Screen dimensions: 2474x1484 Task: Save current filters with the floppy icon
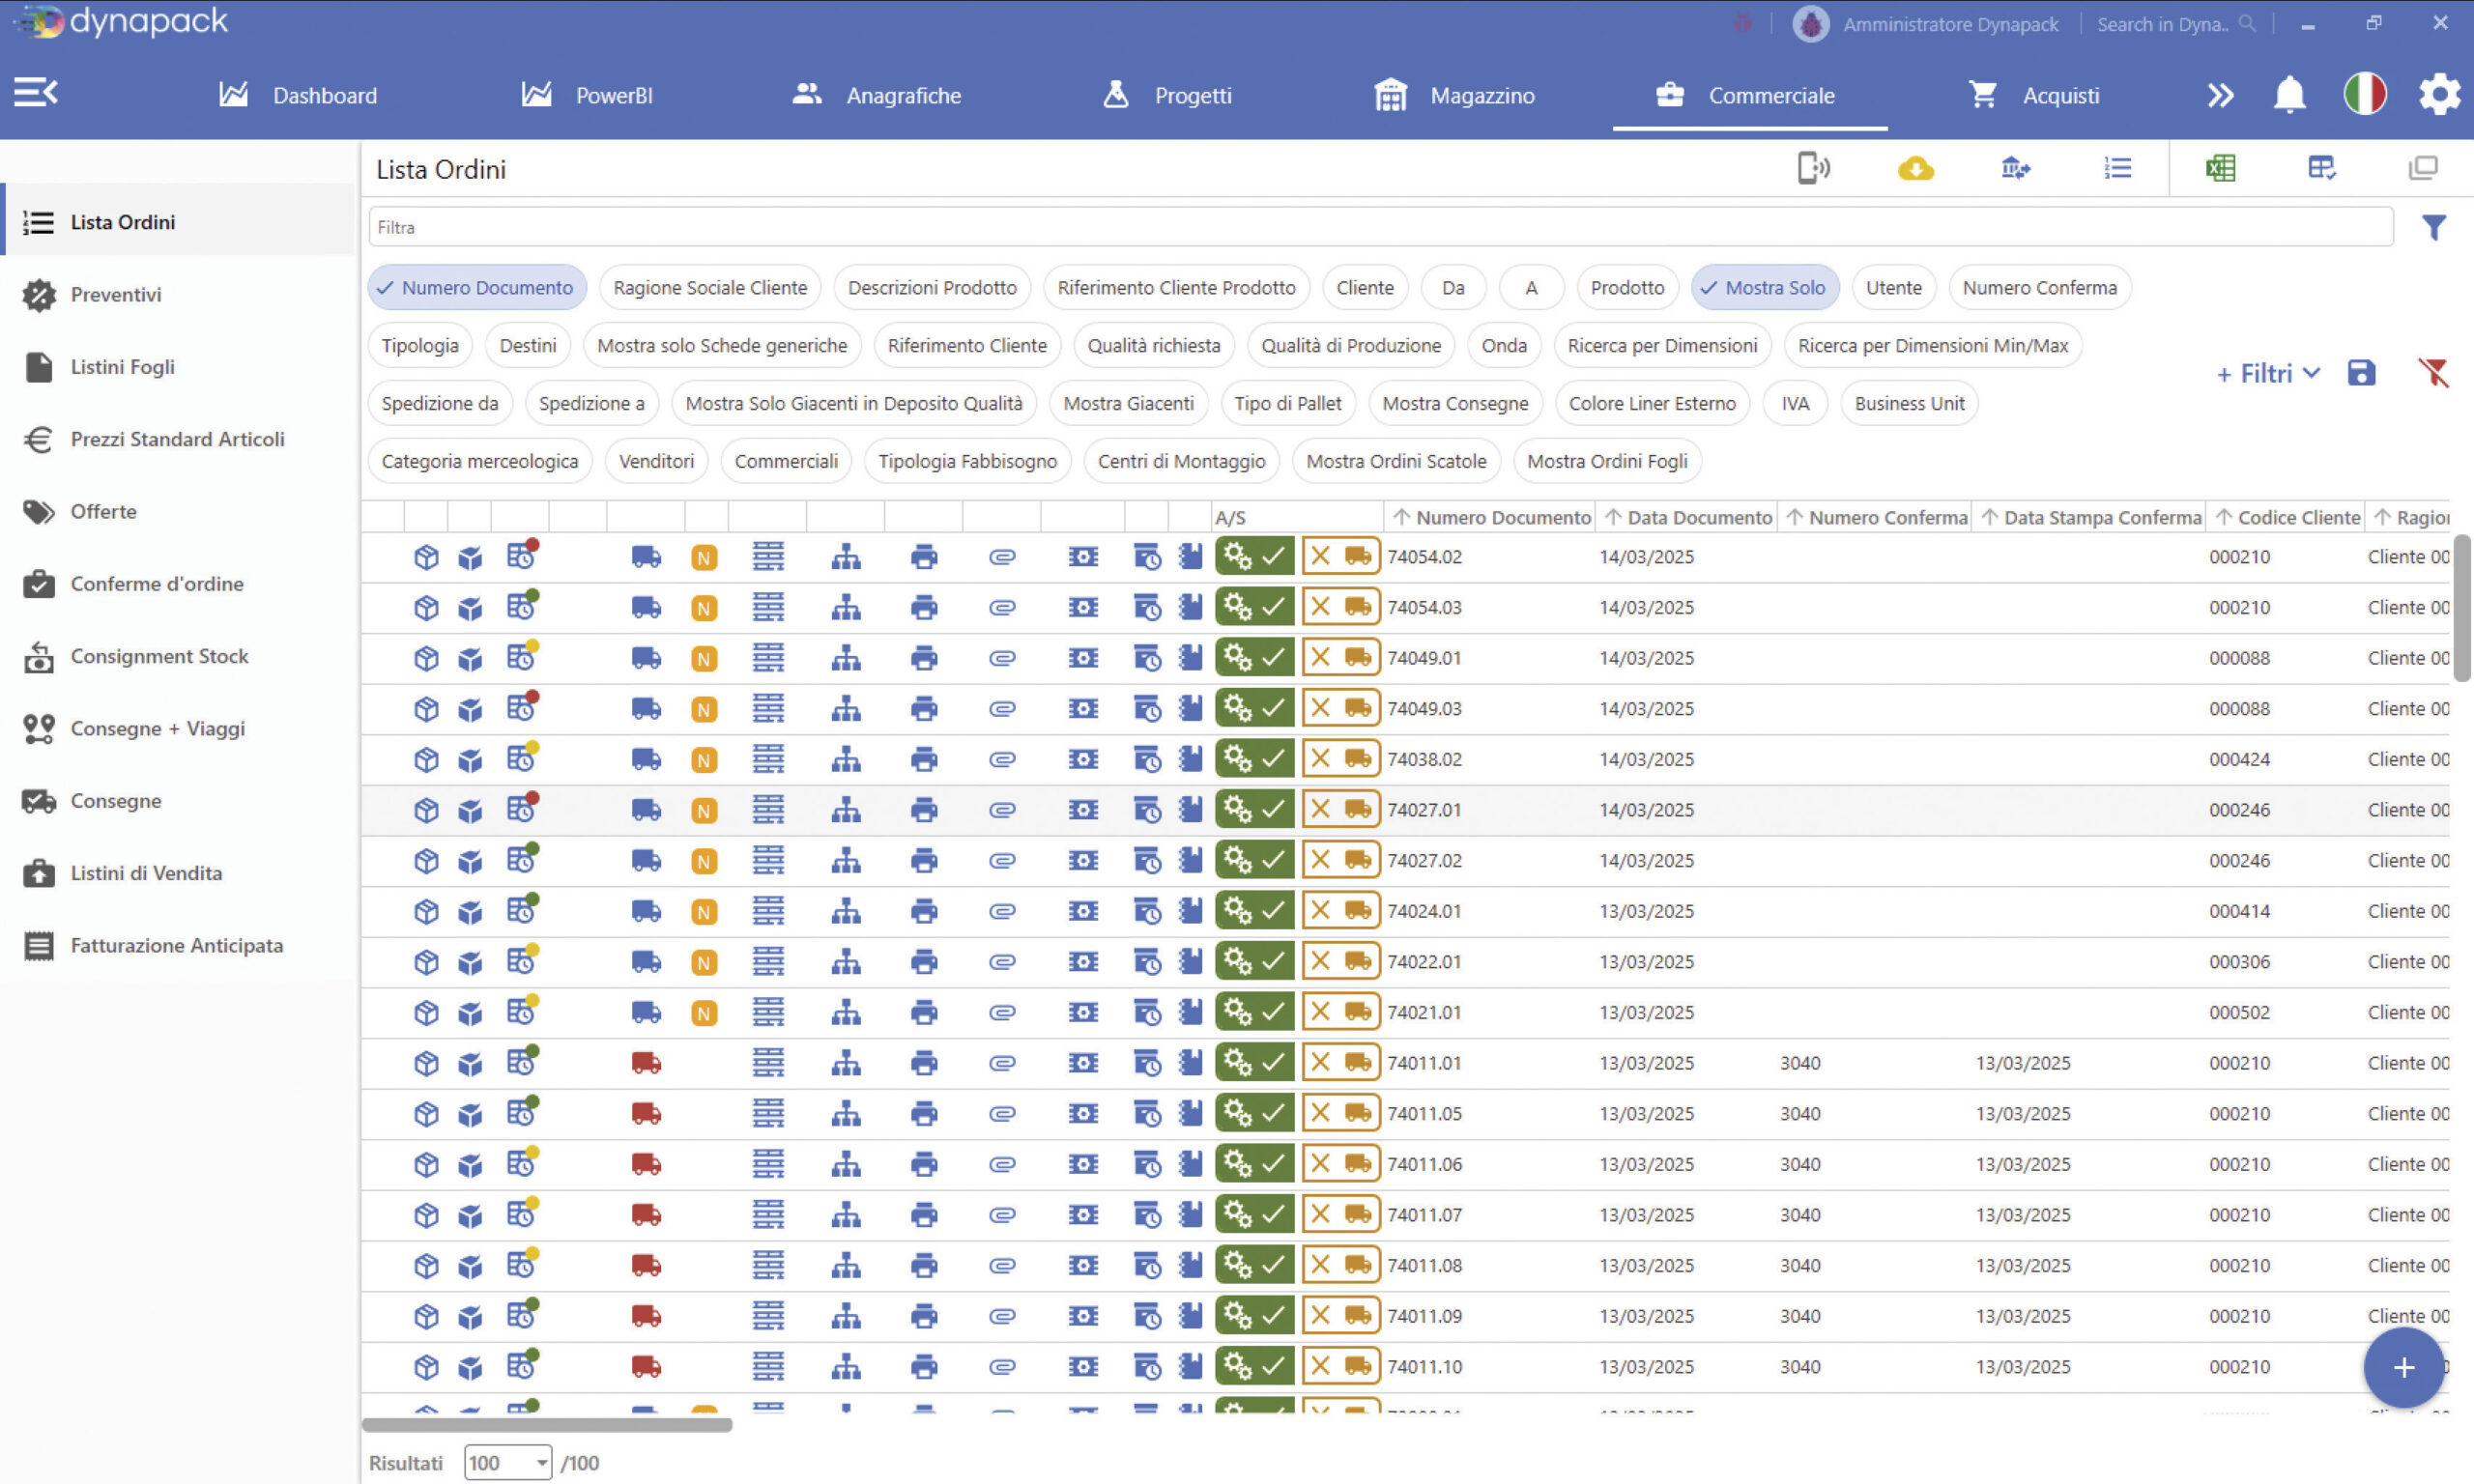(2361, 373)
